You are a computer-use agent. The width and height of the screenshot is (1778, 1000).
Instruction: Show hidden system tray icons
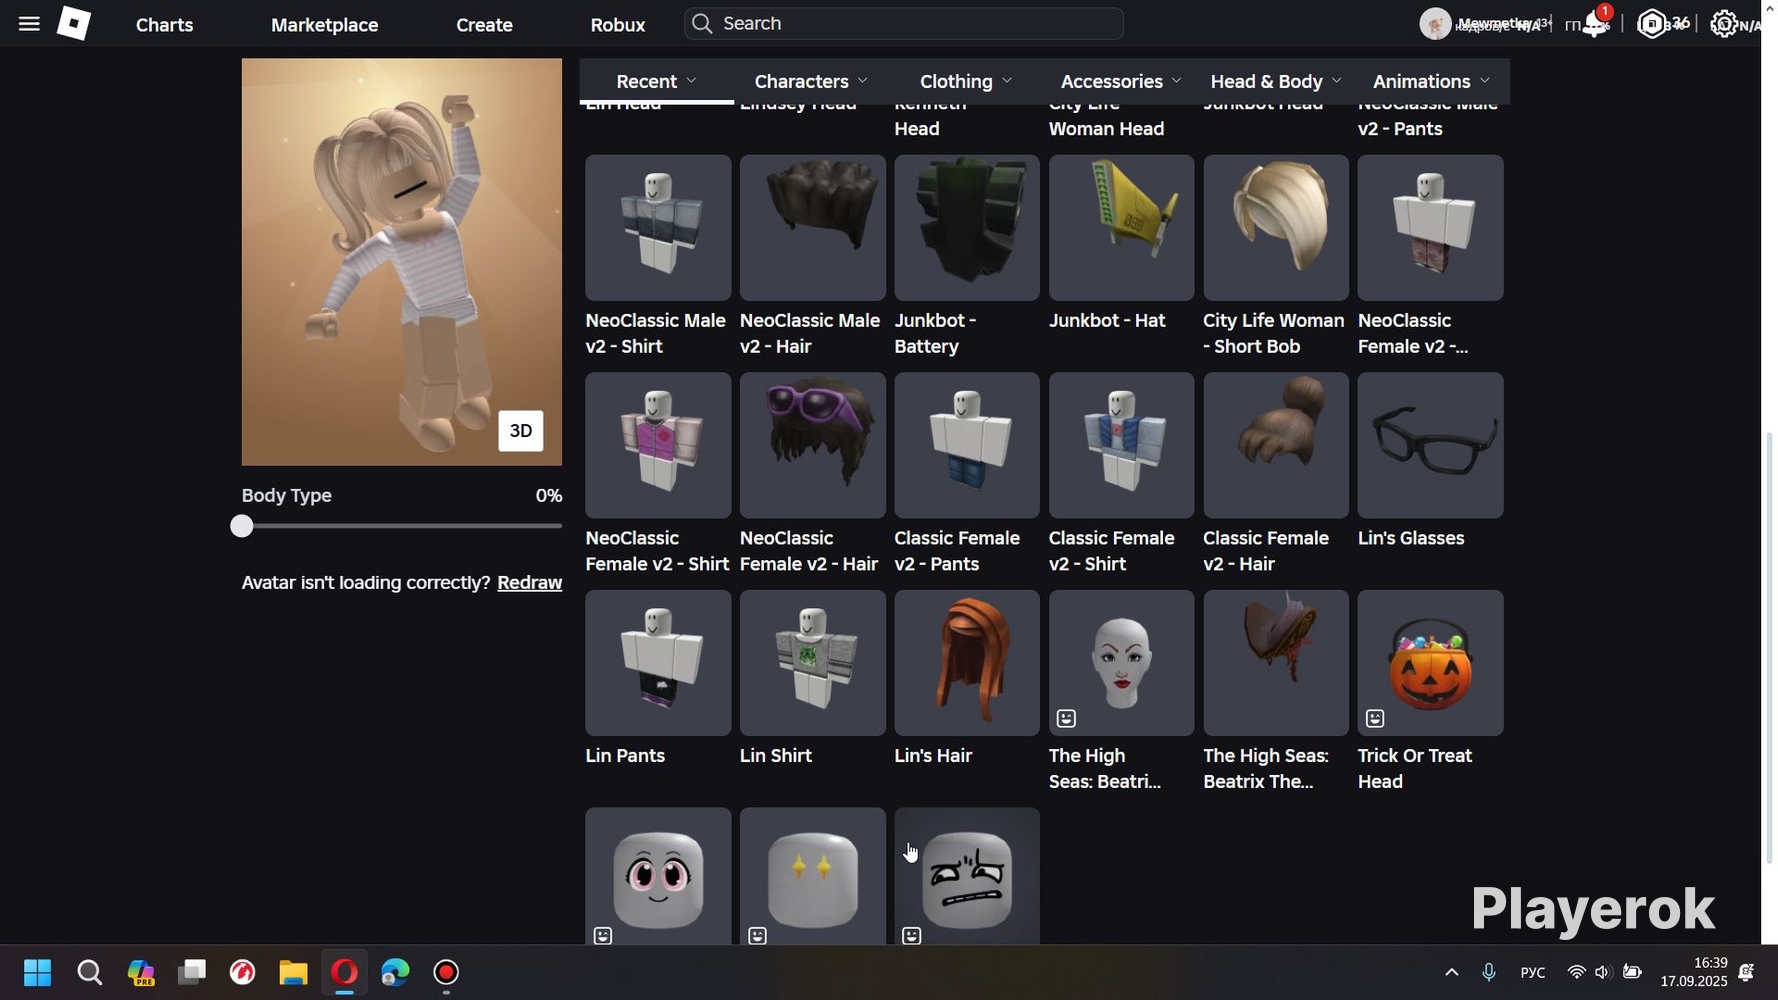click(x=1451, y=973)
